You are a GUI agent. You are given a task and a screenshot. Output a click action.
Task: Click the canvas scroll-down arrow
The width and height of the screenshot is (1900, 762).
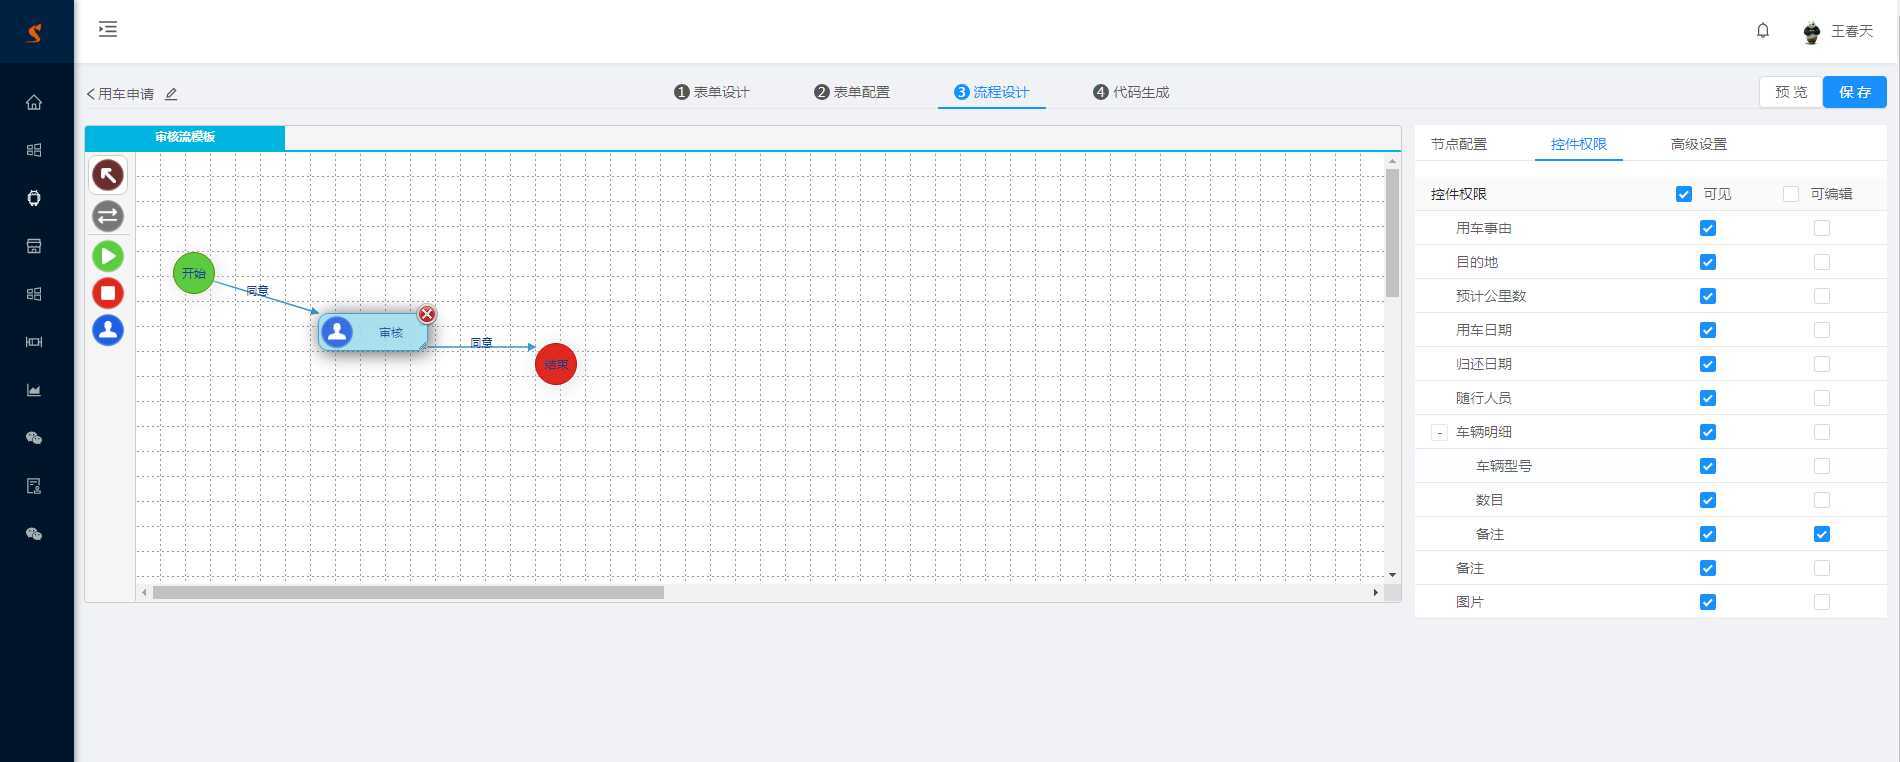click(x=1392, y=575)
